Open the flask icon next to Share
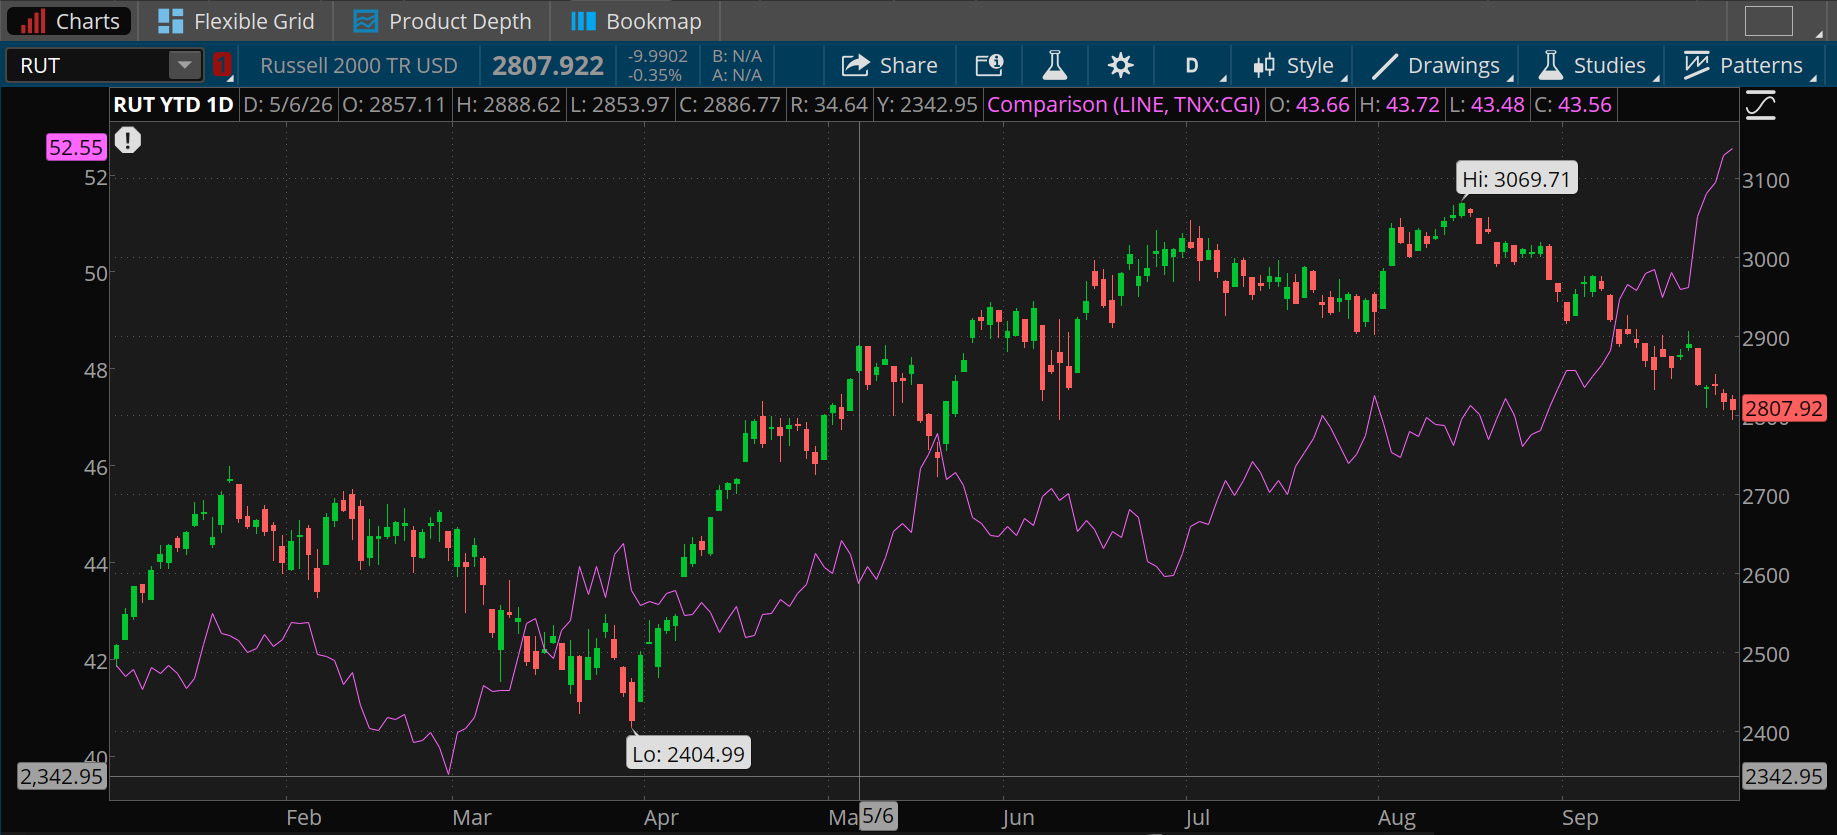The image size is (1837, 835). (1054, 66)
